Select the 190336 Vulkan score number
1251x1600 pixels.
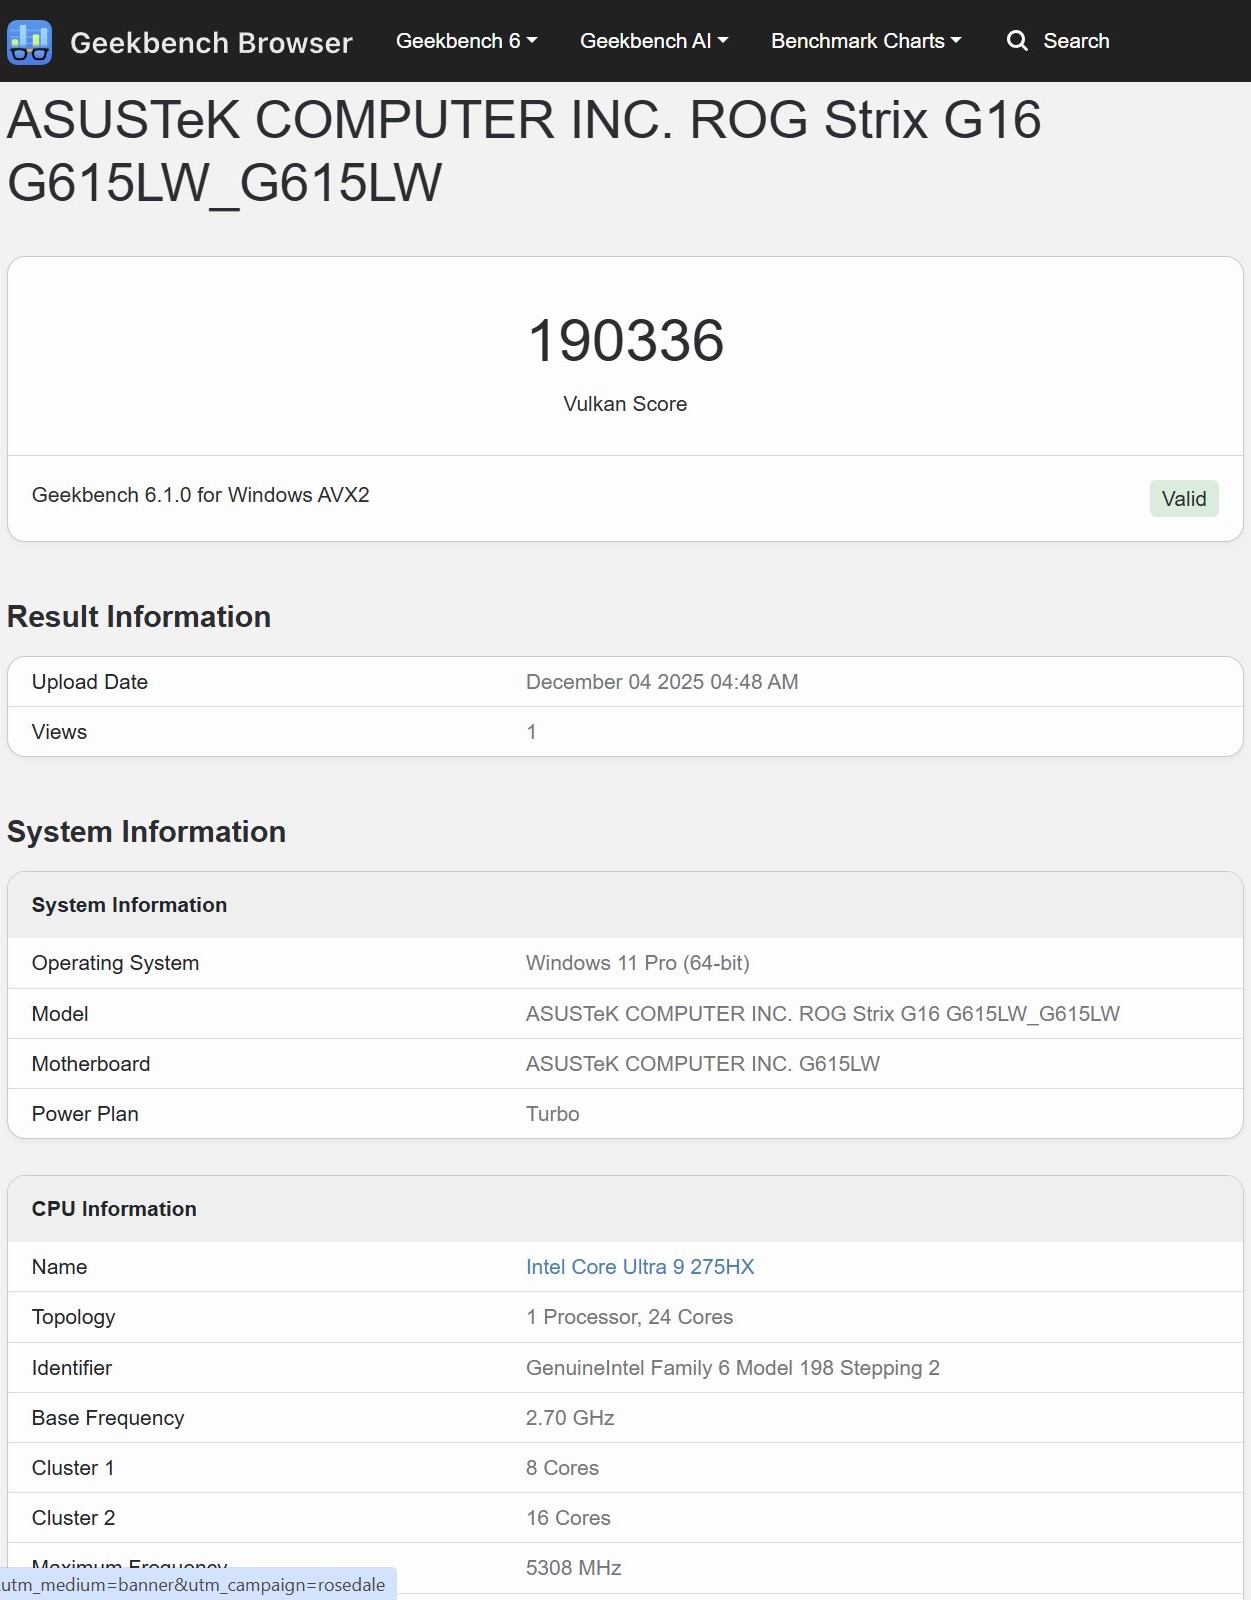point(625,340)
